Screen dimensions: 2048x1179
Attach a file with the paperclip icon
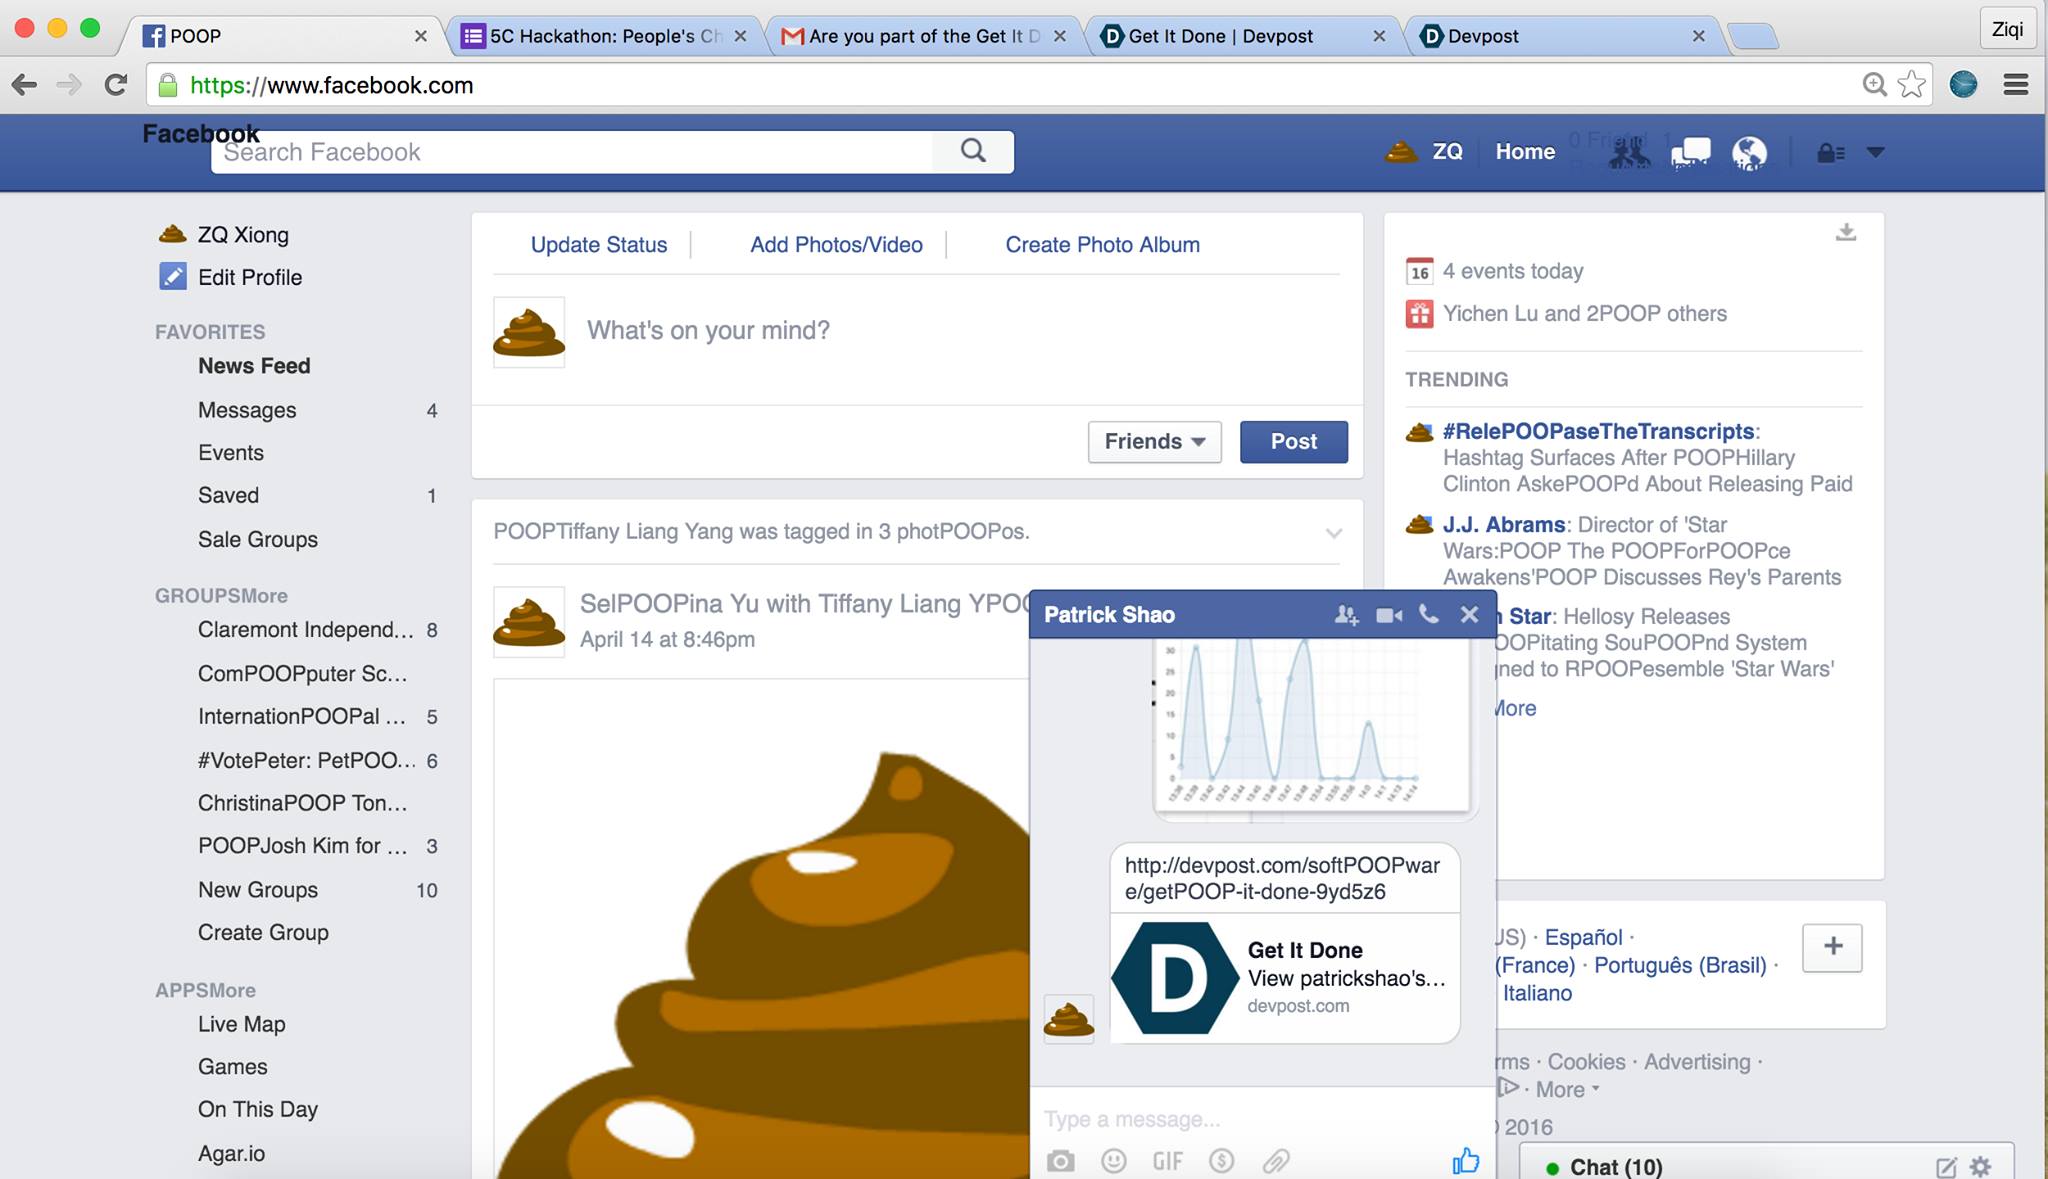click(x=1275, y=1161)
